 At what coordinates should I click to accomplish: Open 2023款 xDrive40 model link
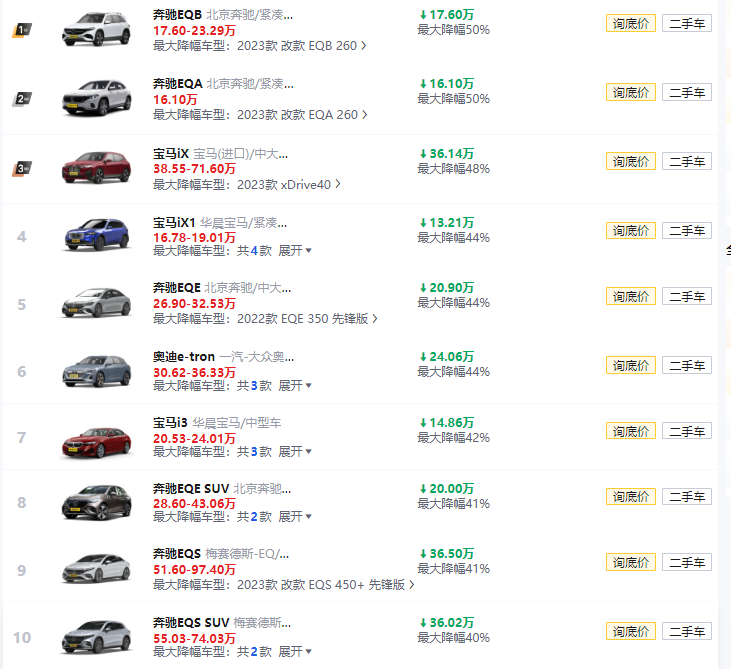[x=288, y=185]
